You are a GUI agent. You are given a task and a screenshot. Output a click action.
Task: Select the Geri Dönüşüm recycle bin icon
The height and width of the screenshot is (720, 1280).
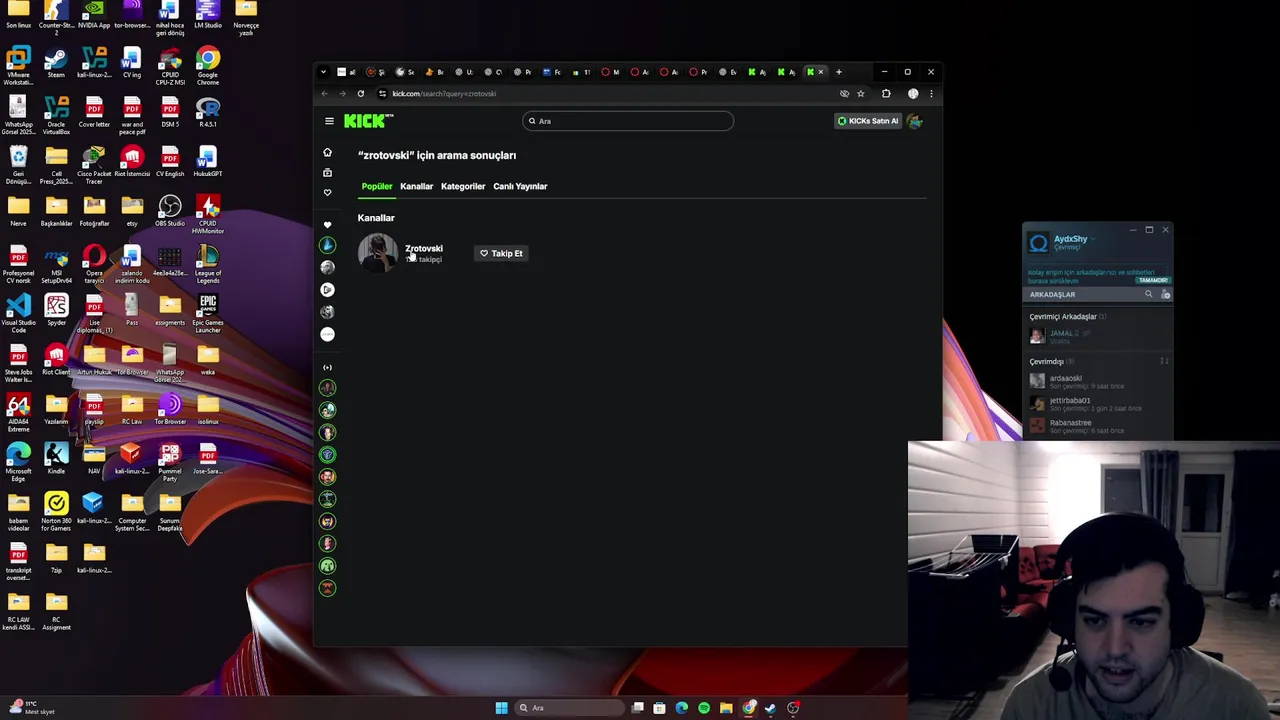[18, 164]
